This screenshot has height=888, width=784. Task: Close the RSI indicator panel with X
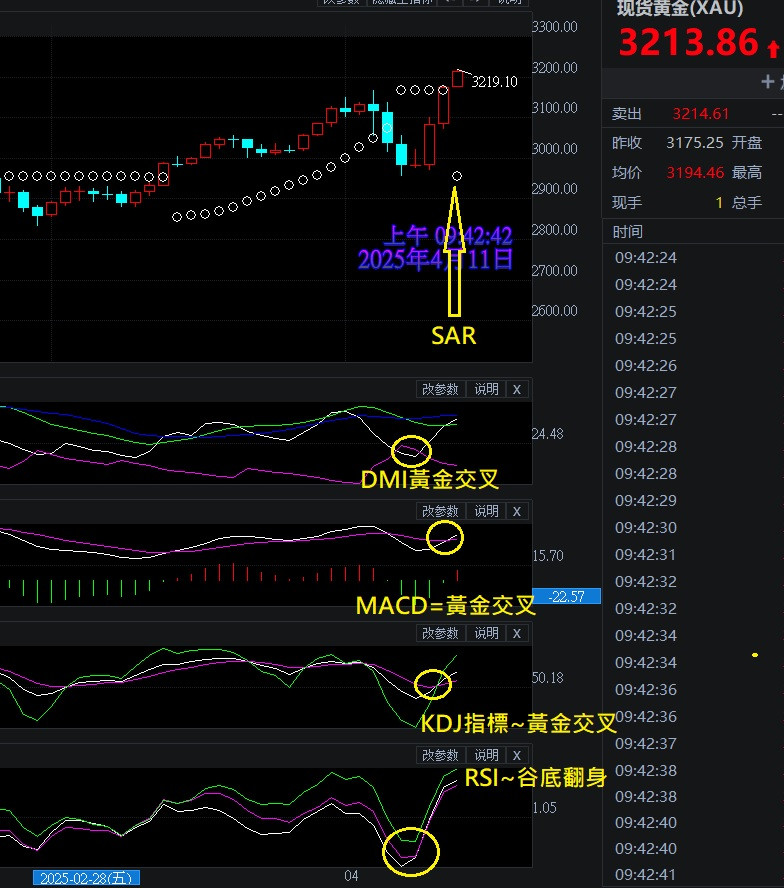point(516,755)
